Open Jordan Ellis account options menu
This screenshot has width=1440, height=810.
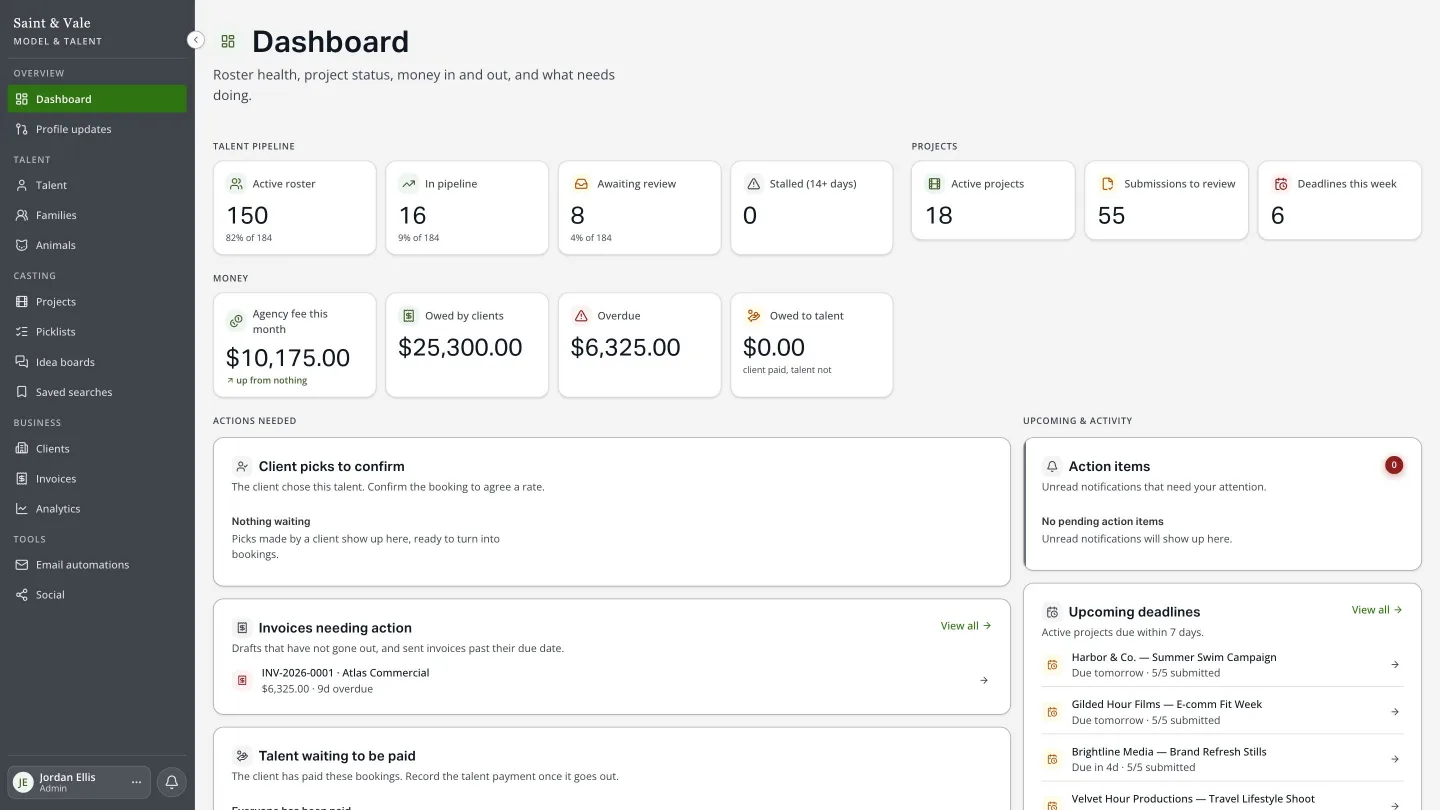137,782
